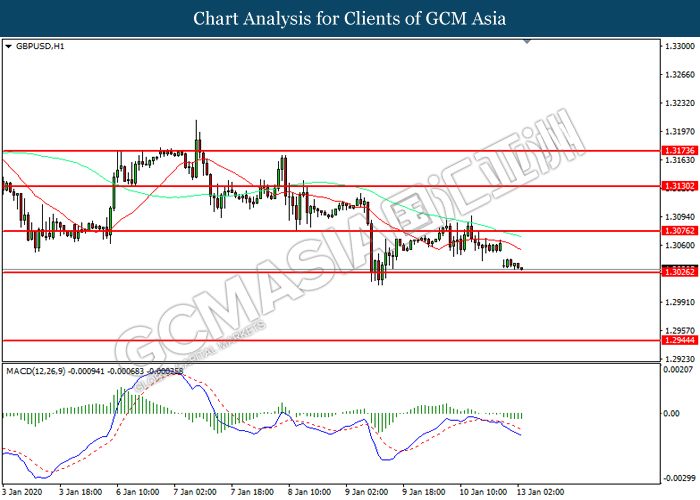700x500 pixels.
Task: Click the GBPUSD,H1 chart label
Action: click(40, 46)
